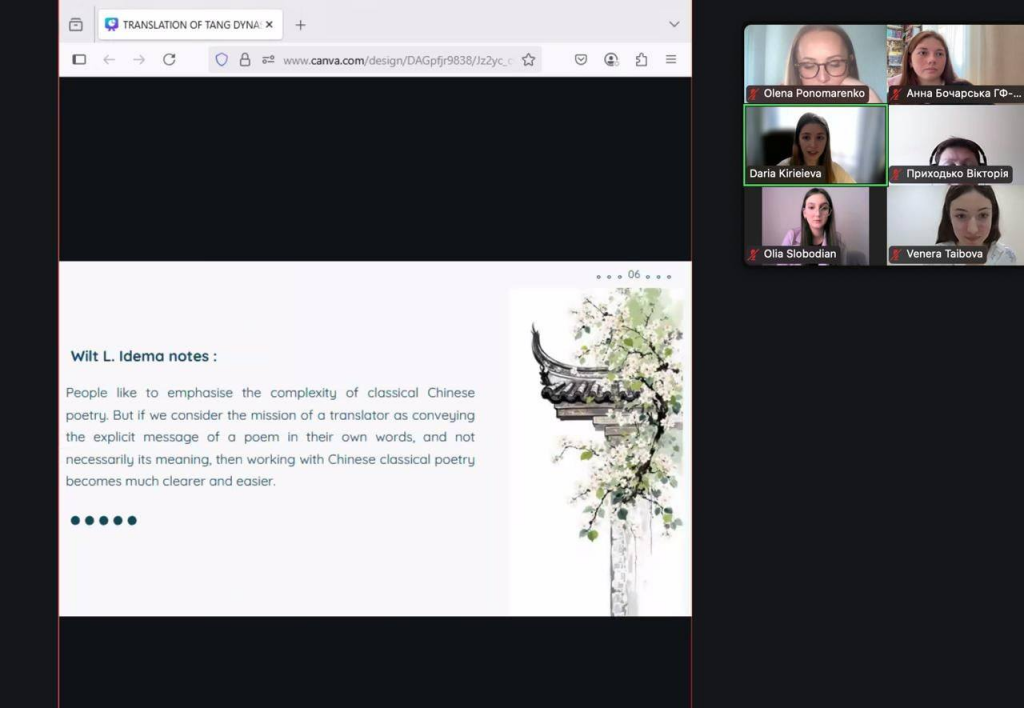Viewport: 1024px width, 708px height.
Task: Click the forward navigation arrow
Action: (x=139, y=60)
